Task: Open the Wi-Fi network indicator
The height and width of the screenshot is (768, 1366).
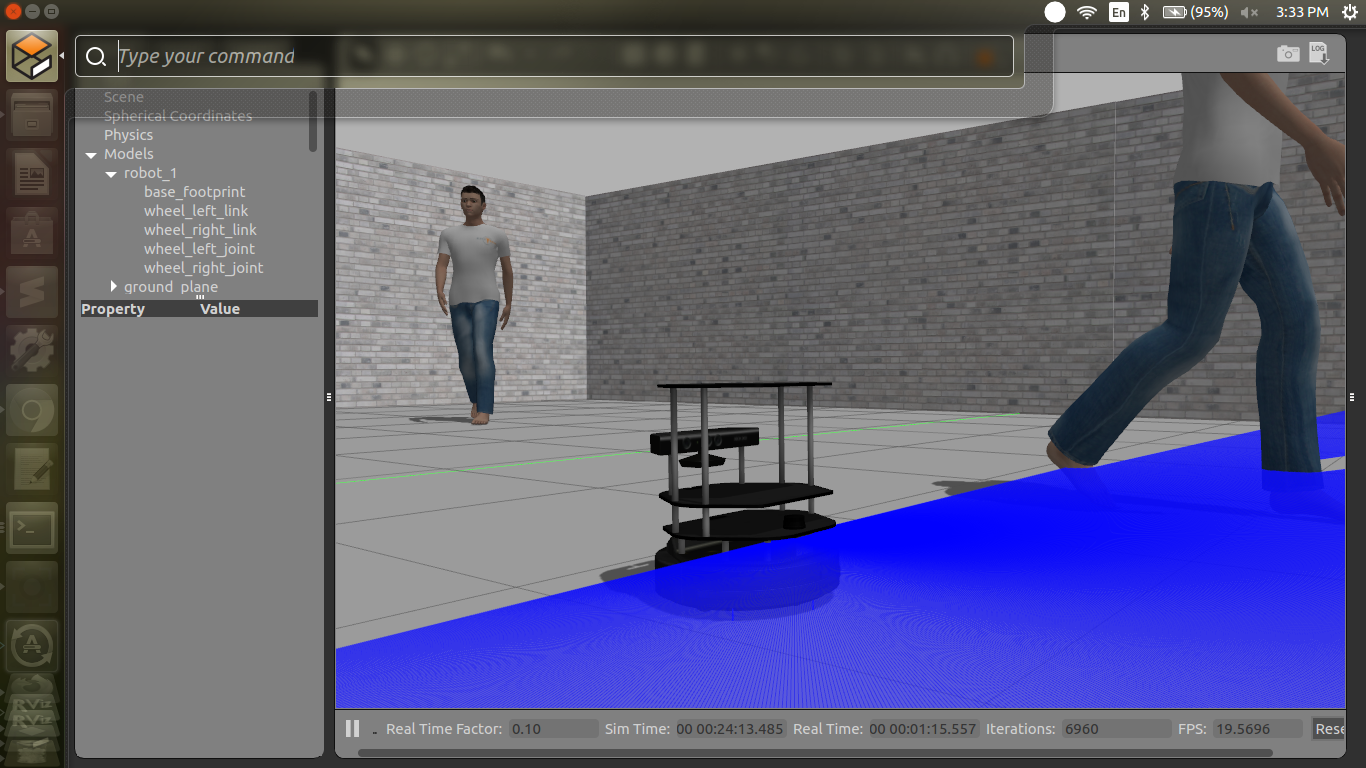Action: pyautogui.click(x=1087, y=12)
